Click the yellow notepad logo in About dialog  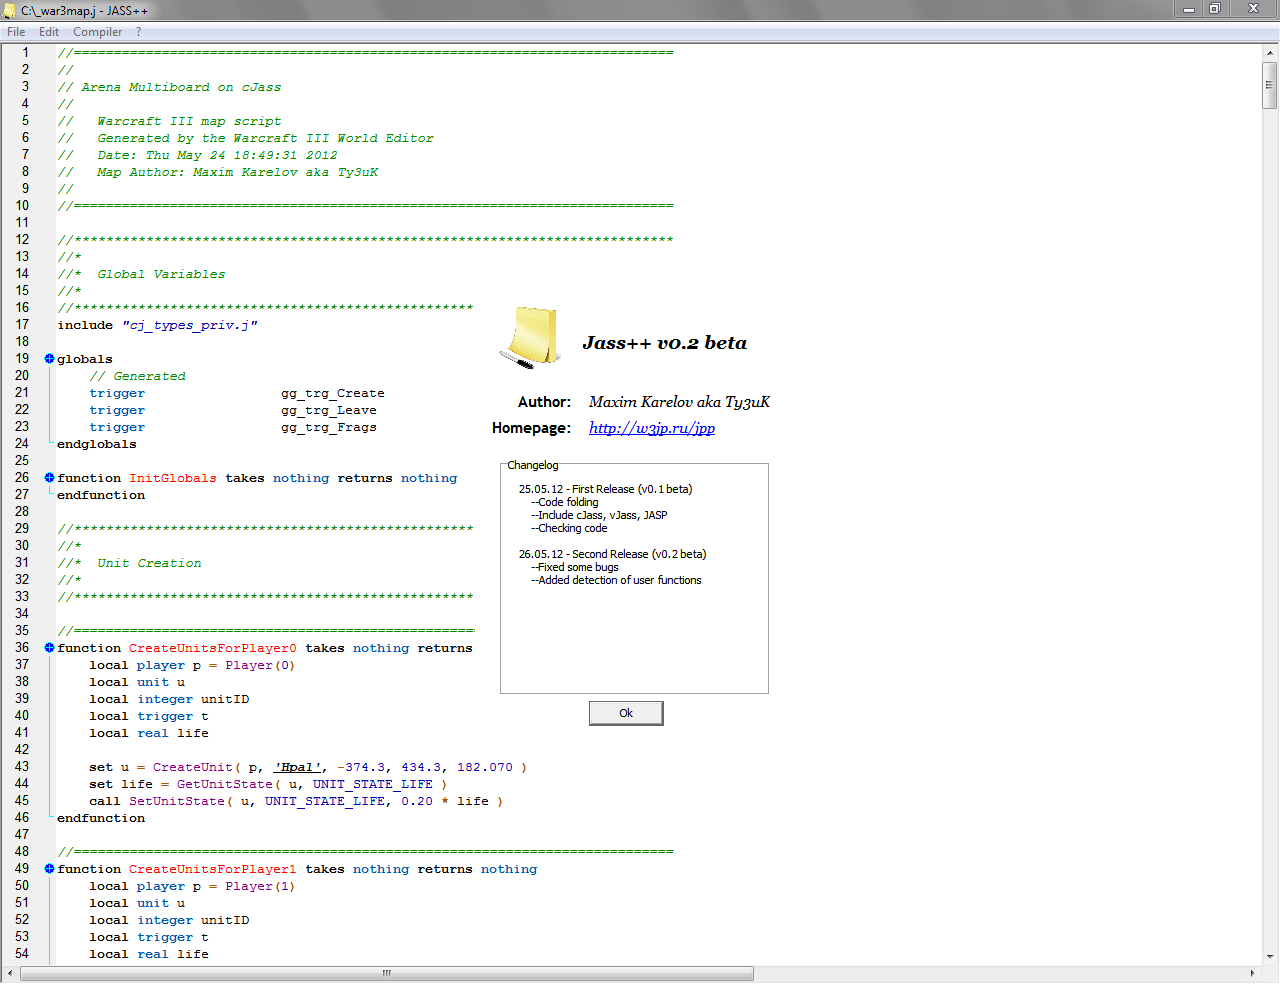click(529, 338)
